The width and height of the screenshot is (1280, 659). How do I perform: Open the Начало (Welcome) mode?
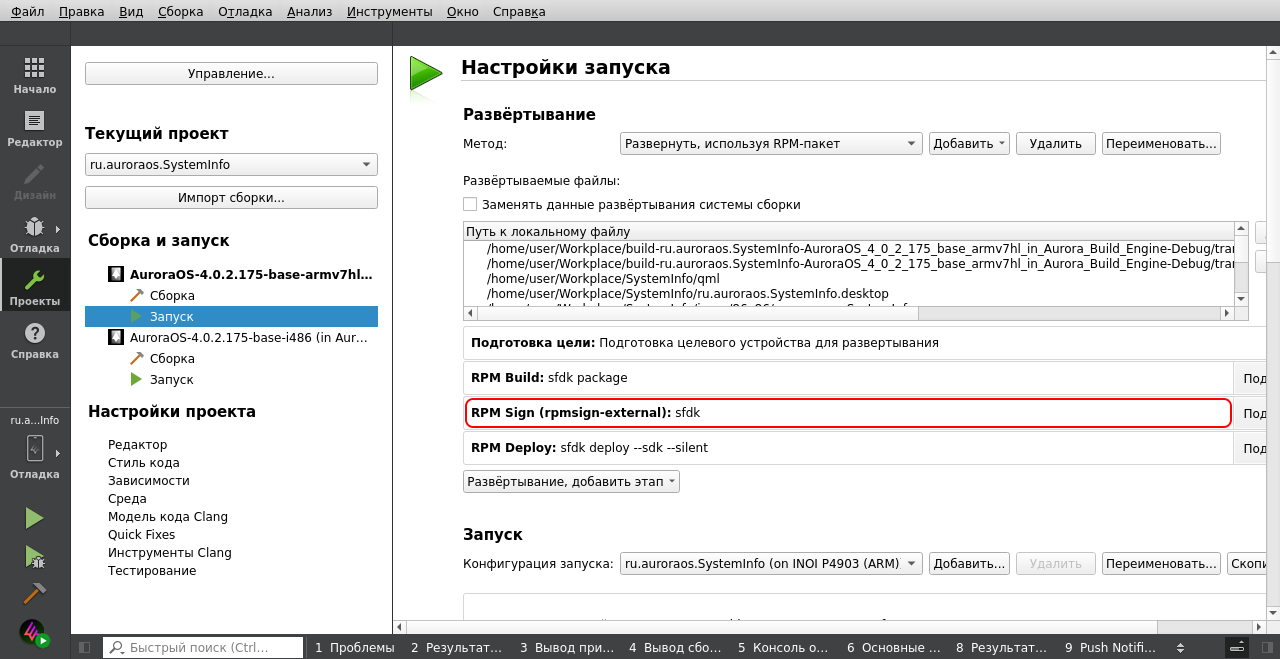pos(34,76)
